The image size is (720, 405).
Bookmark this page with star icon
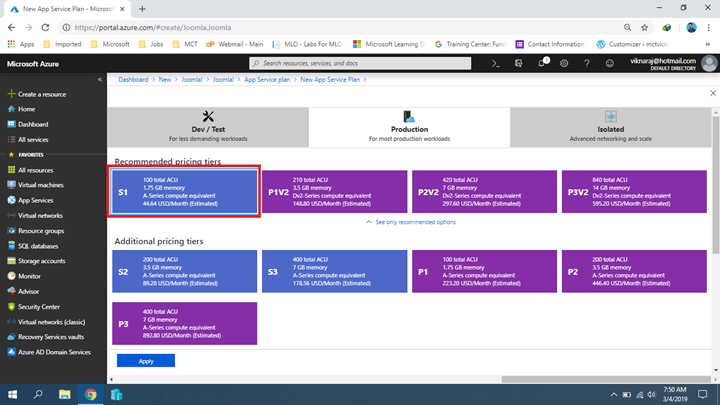[645, 28]
